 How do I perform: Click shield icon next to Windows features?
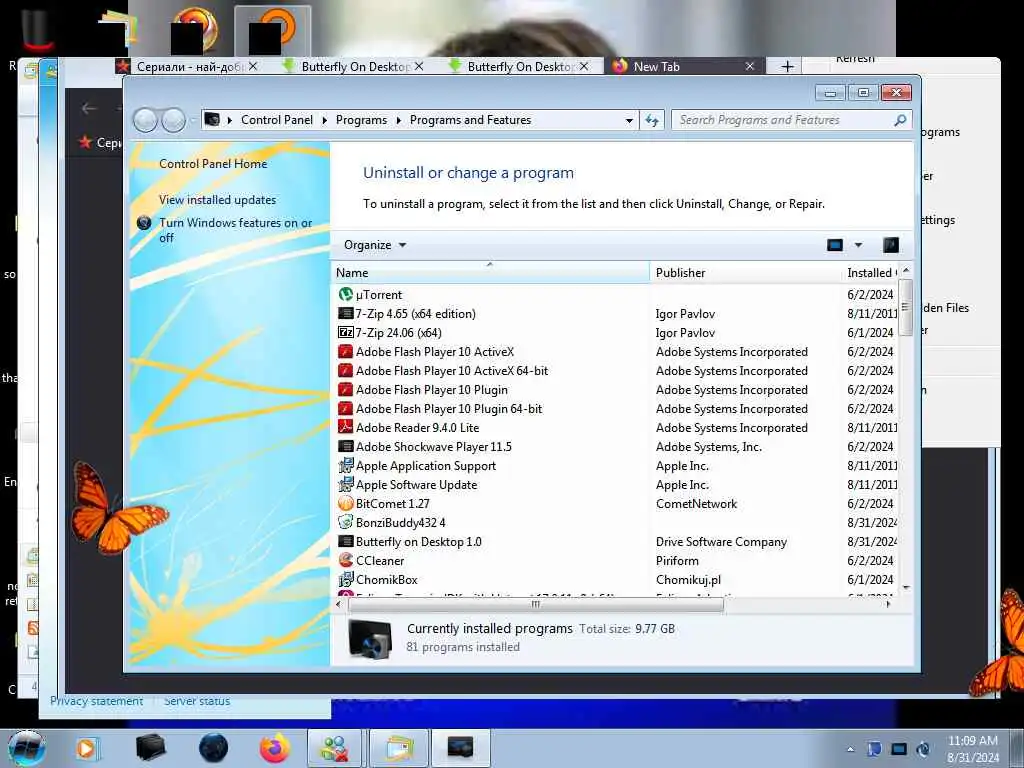(x=144, y=223)
